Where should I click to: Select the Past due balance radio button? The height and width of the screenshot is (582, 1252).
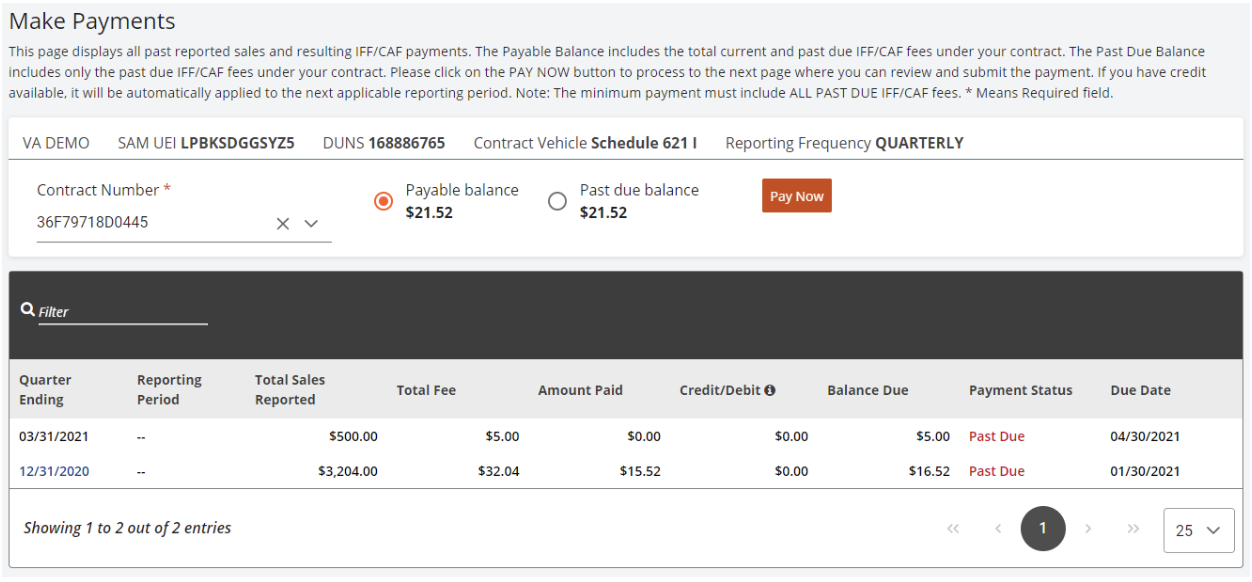click(x=557, y=201)
